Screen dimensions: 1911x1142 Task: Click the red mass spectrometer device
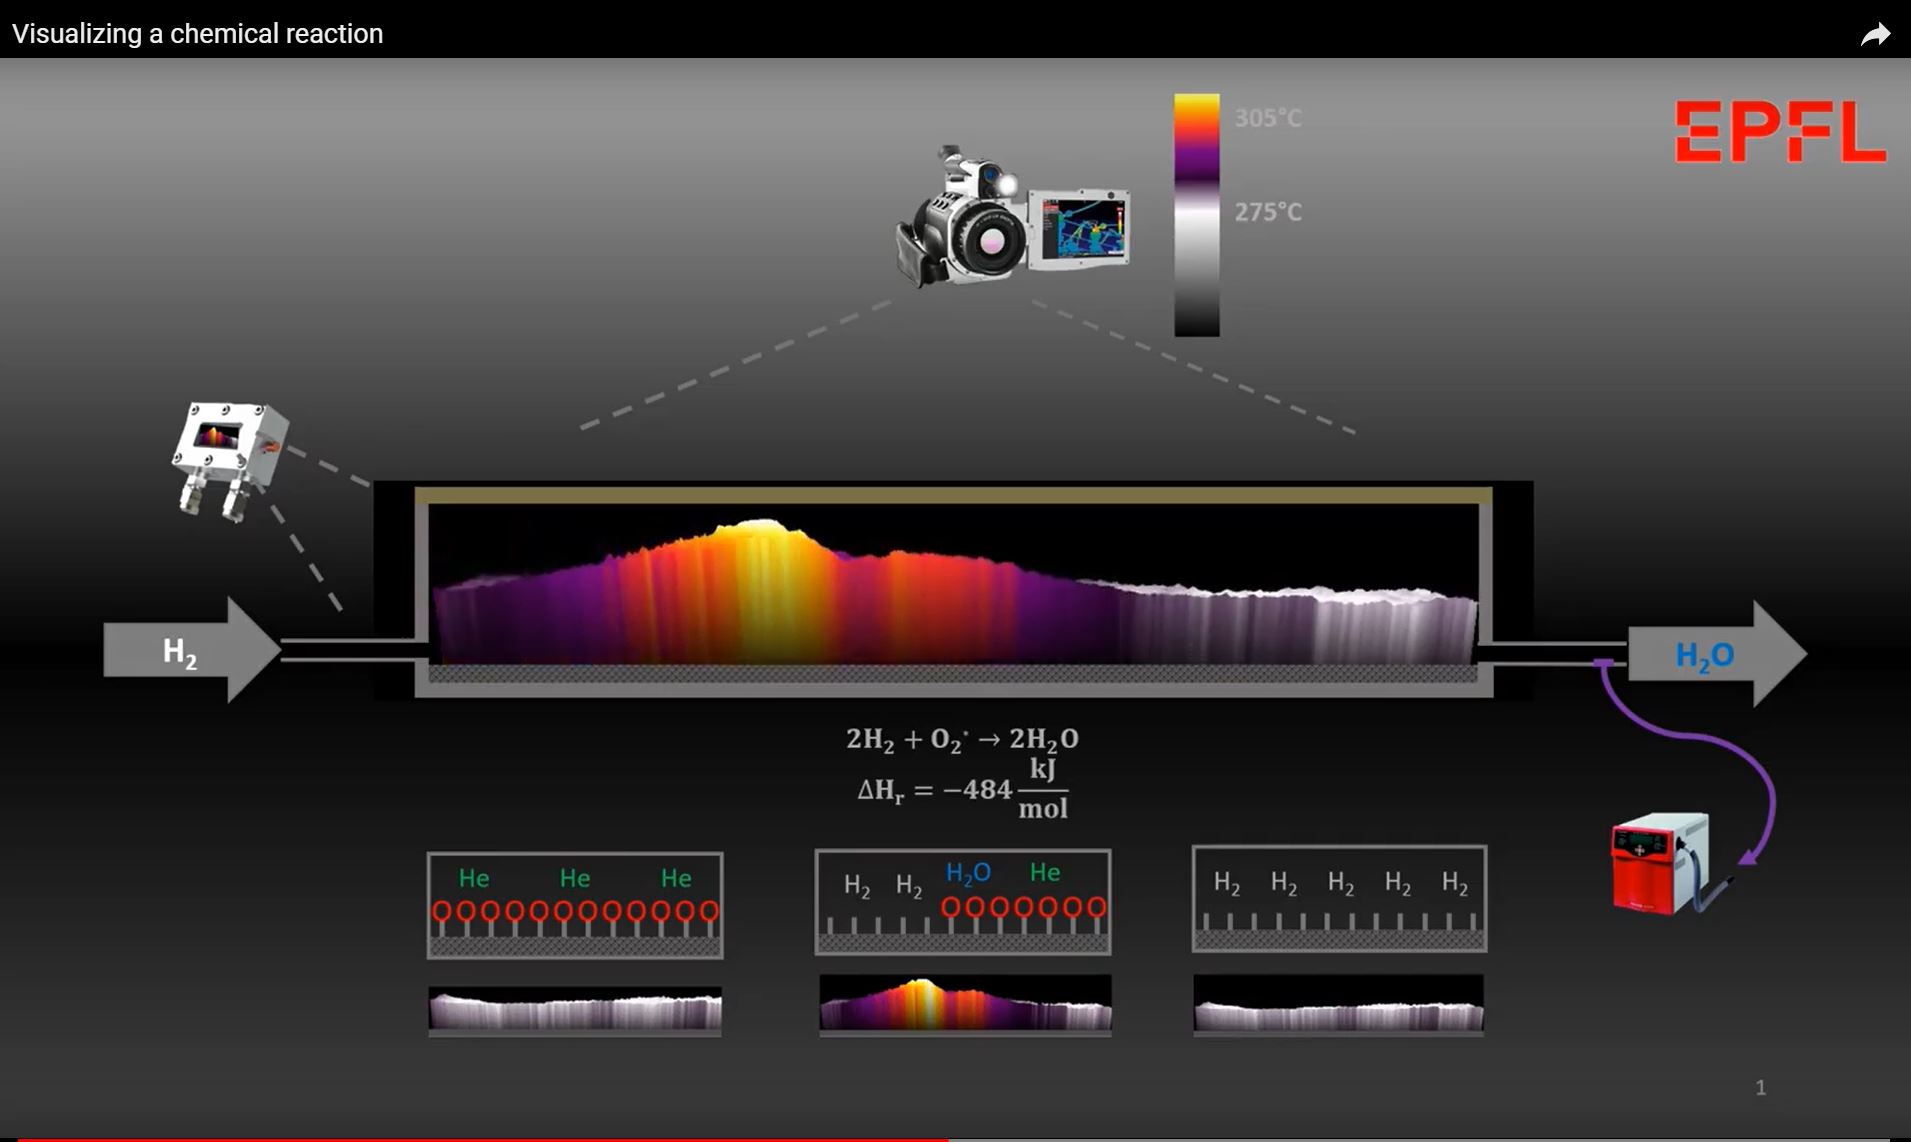(x=1662, y=862)
